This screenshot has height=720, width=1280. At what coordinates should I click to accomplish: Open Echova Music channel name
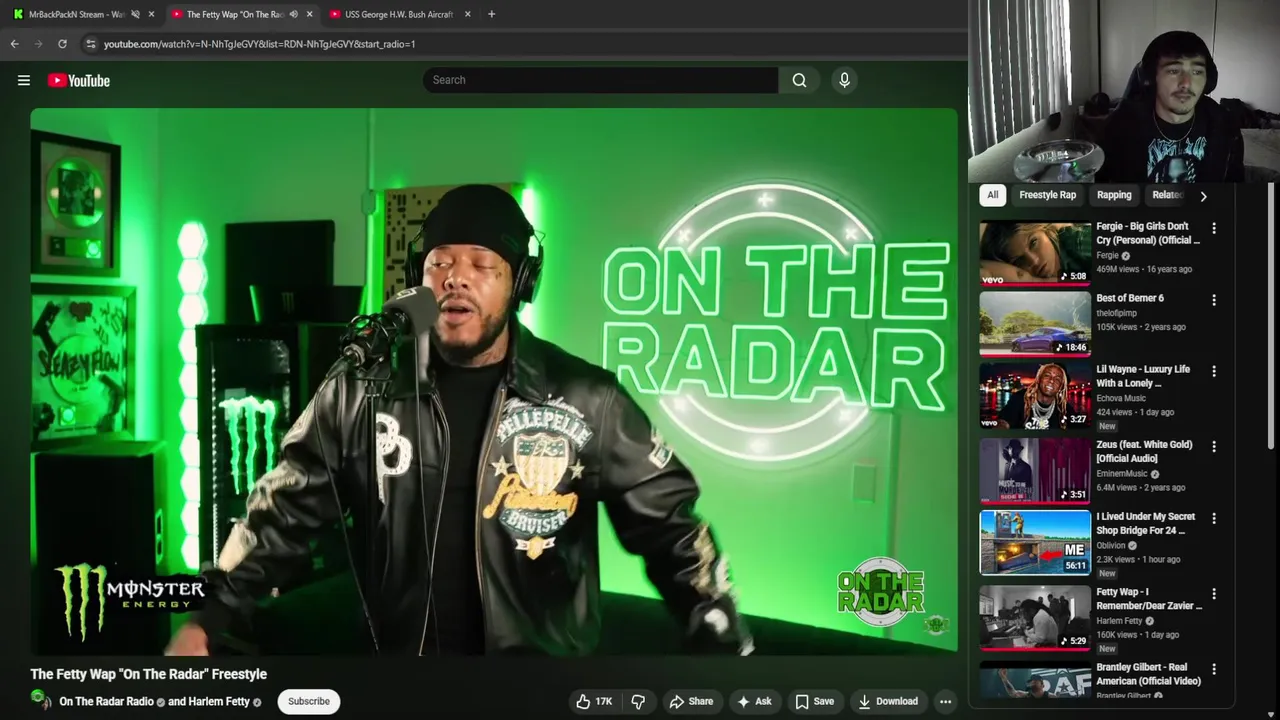pyautogui.click(x=1121, y=398)
